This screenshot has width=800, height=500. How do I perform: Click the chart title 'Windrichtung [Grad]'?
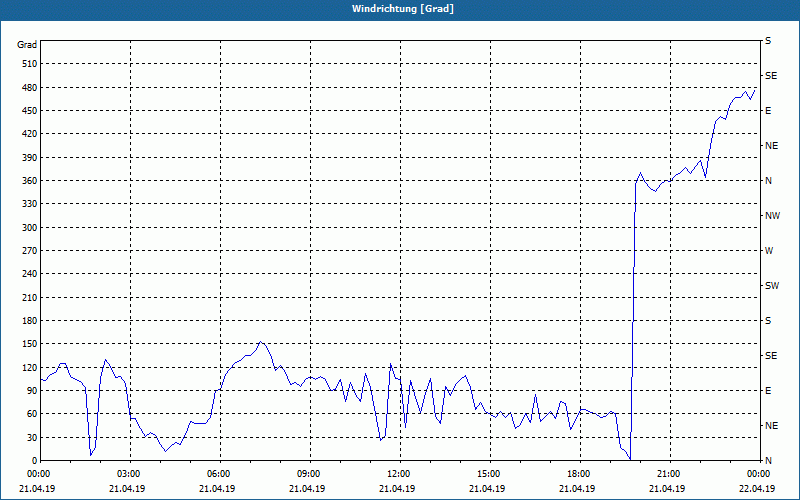[x=403, y=9]
